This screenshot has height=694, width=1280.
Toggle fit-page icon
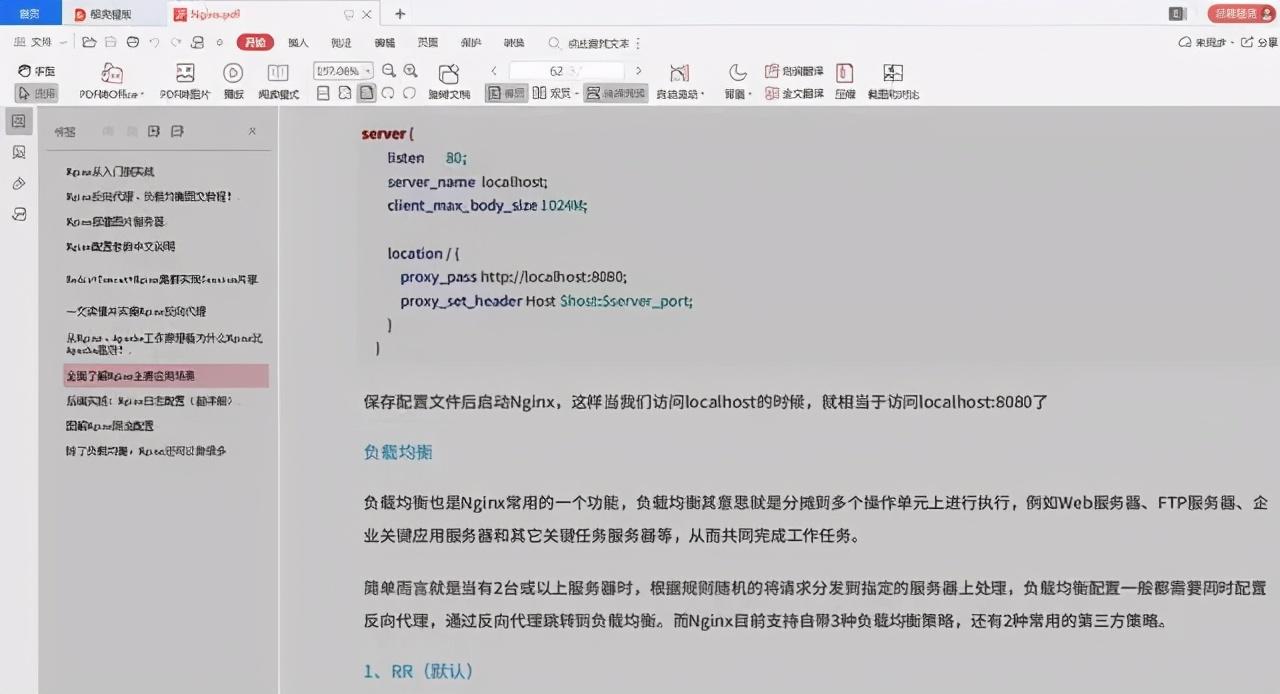tap(344, 93)
